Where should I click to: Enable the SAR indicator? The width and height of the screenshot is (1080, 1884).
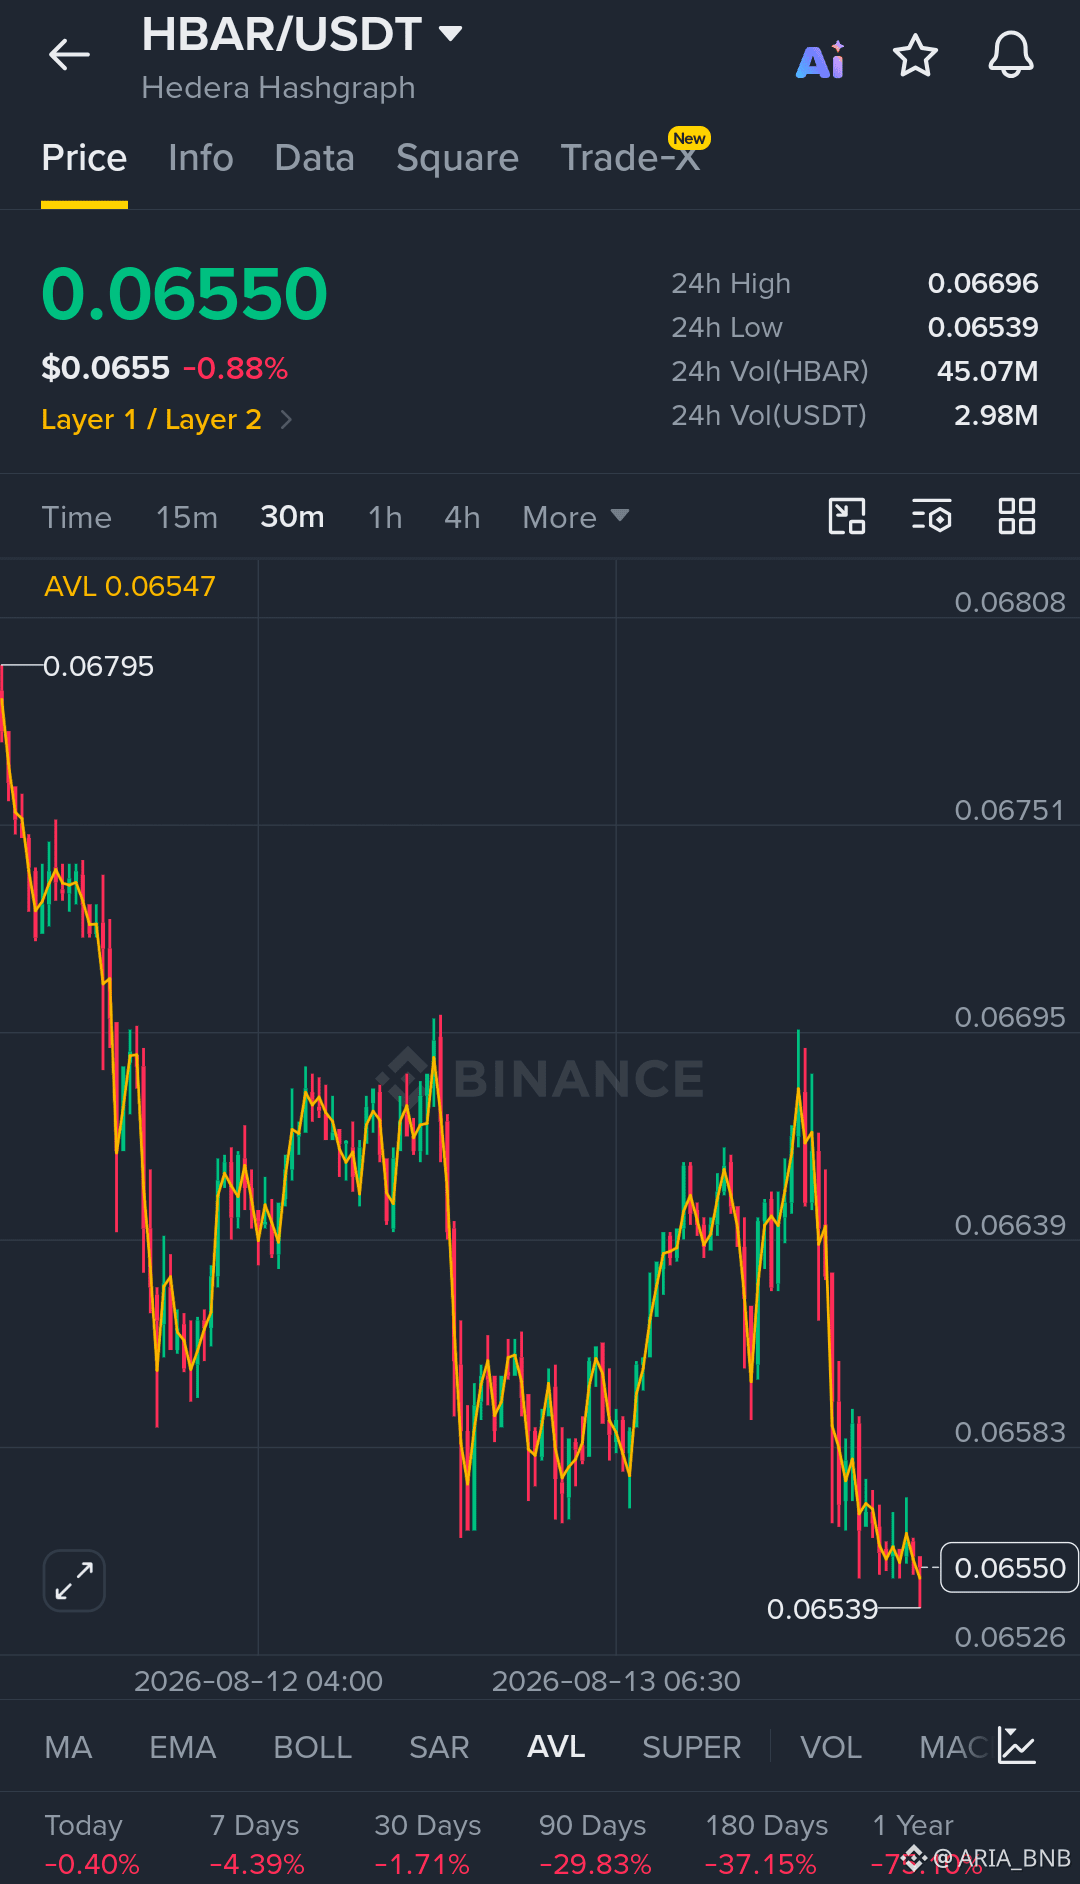click(439, 1747)
